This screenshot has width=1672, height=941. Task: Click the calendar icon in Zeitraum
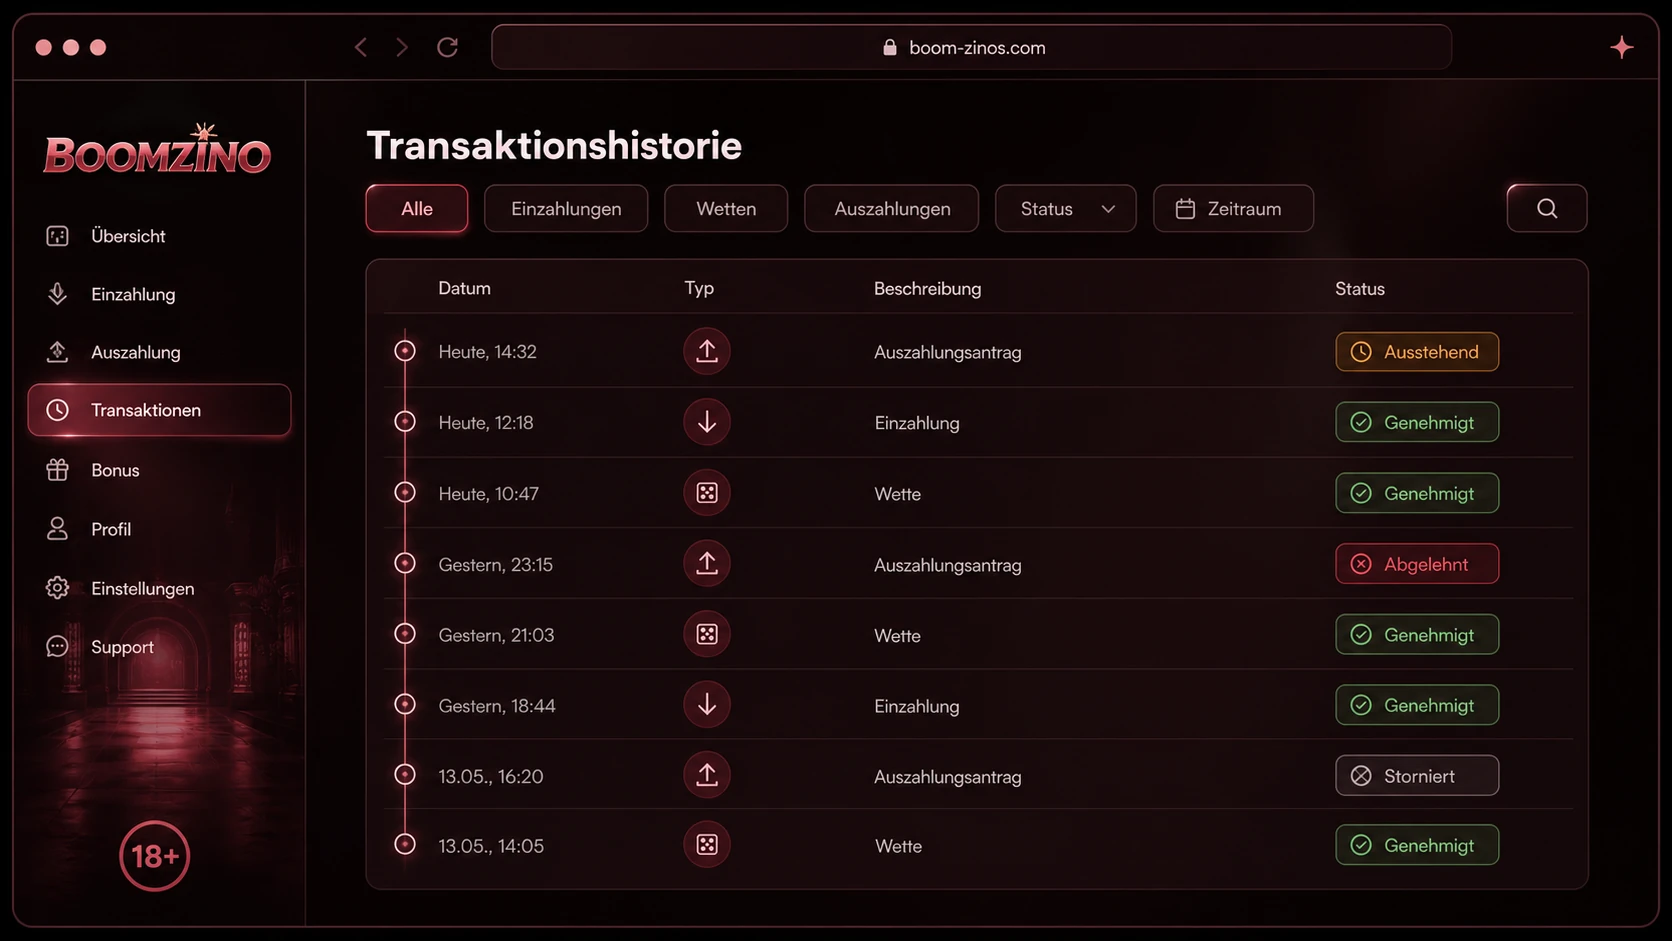click(x=1185, y=208)
